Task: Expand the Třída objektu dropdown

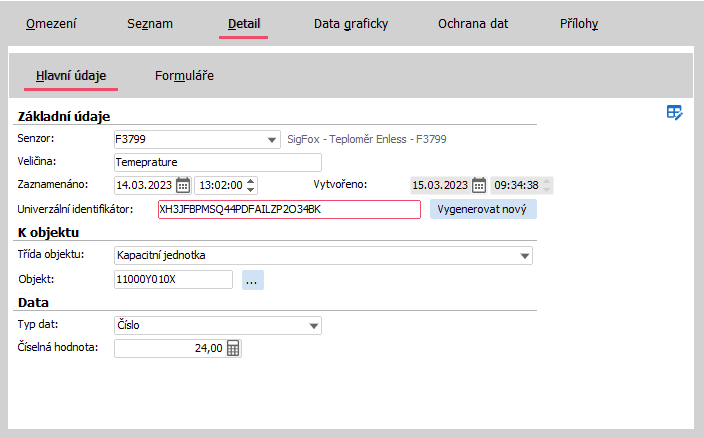Action: click(526, 256)
